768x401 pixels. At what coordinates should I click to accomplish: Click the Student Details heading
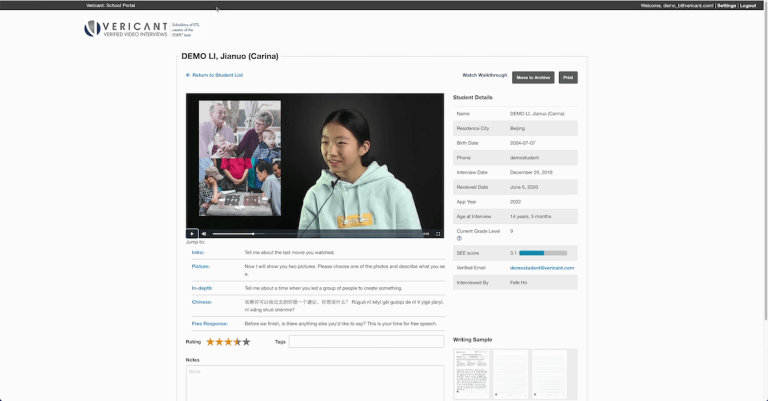tap(473, 97)
